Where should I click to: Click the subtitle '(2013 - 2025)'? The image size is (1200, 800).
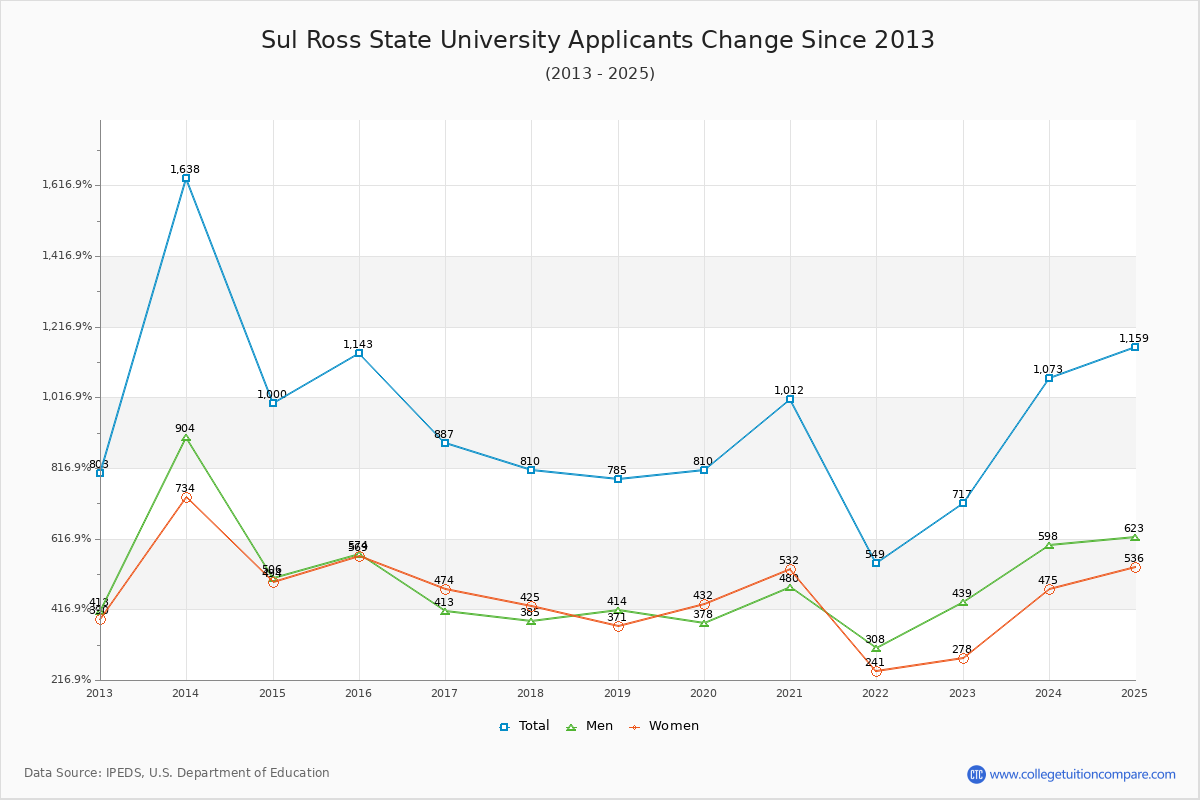pyautogui.click(x=600, y=74)
